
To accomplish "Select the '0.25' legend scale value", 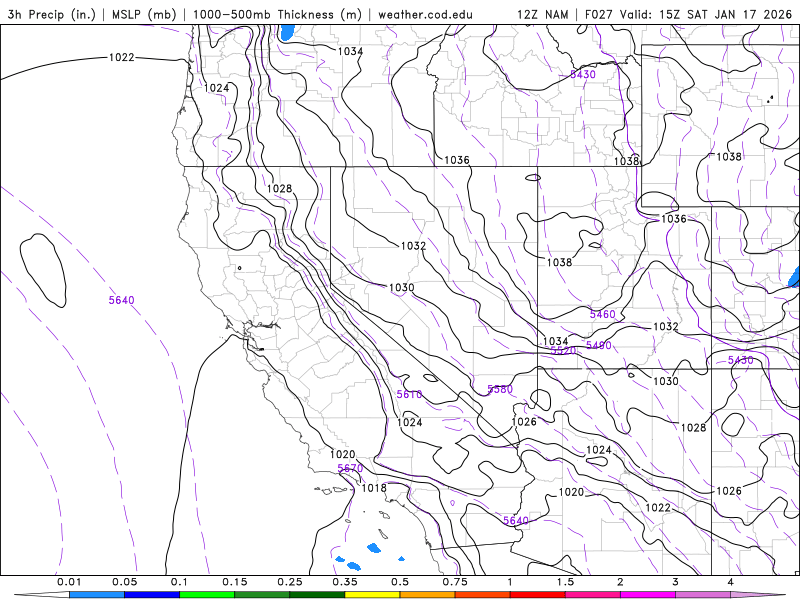I will [290, 582].
